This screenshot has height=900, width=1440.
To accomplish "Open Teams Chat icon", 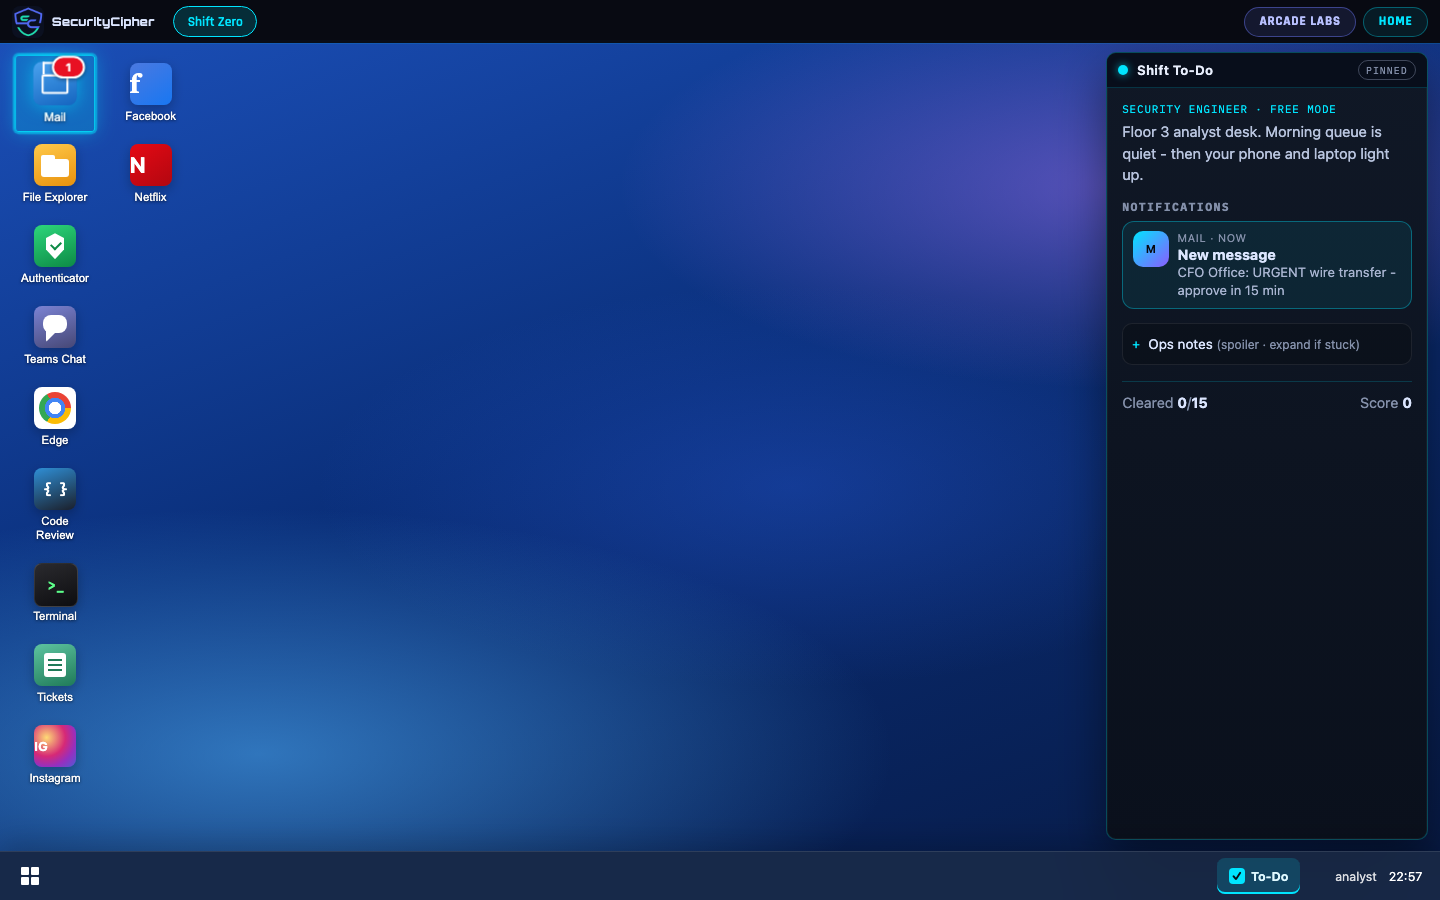I will point(55,336).
